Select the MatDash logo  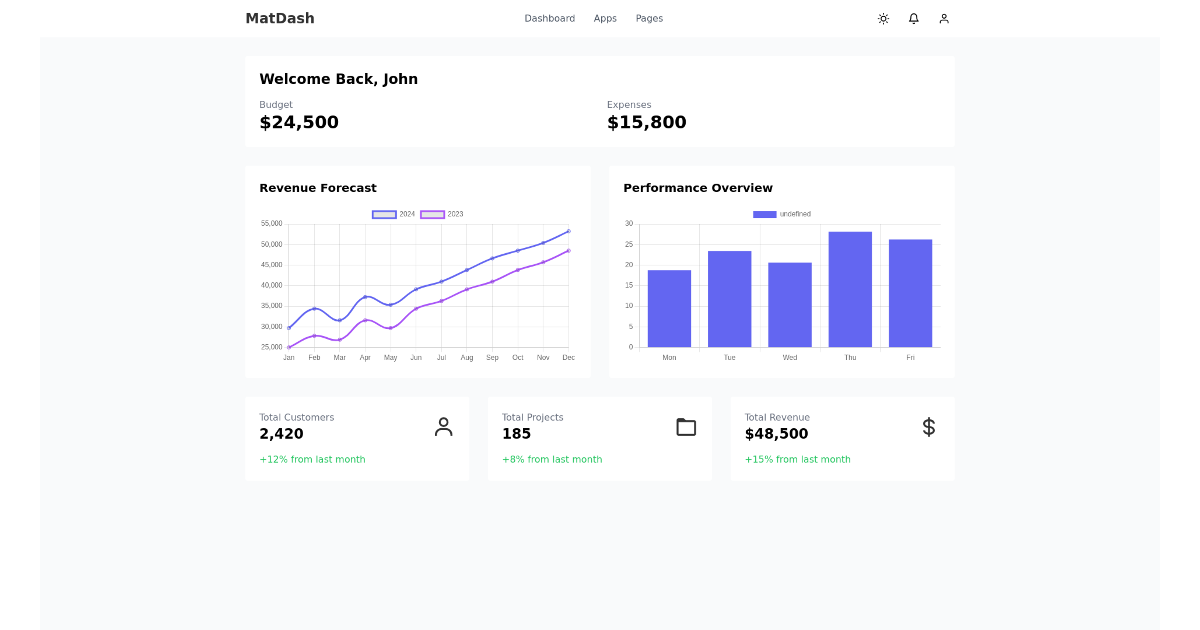coord(279,18)
